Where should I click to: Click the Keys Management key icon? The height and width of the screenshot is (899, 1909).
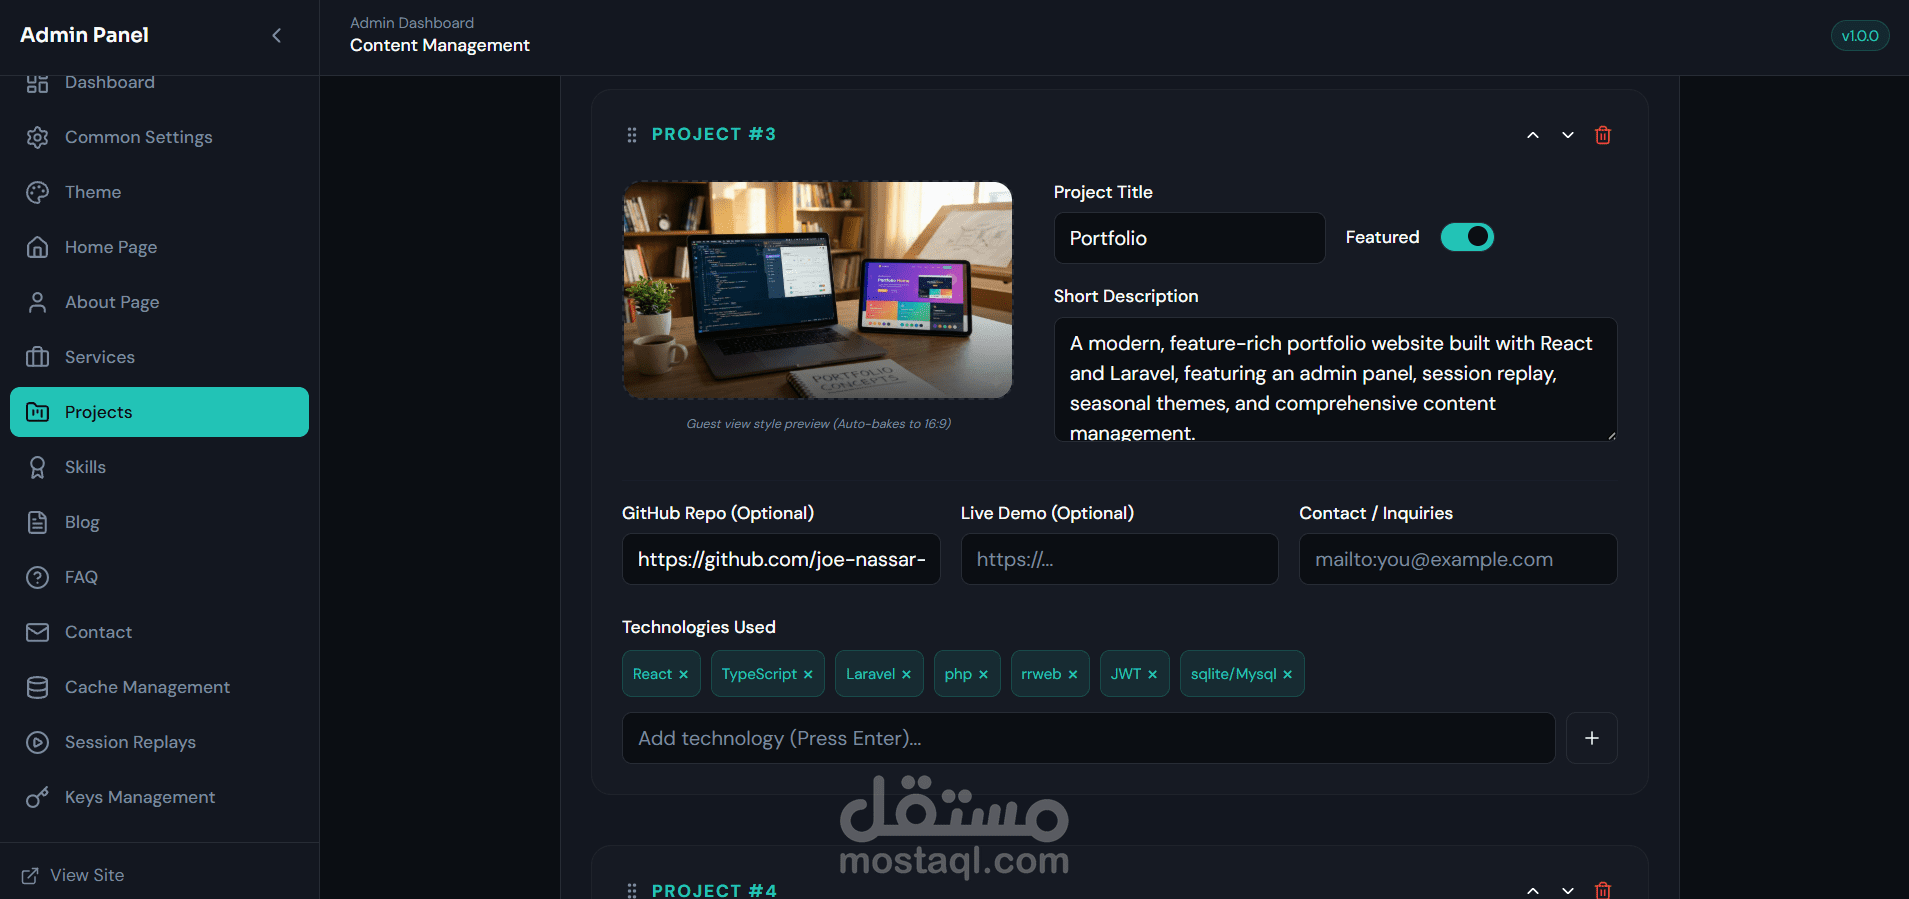click(x=37, y=797)
